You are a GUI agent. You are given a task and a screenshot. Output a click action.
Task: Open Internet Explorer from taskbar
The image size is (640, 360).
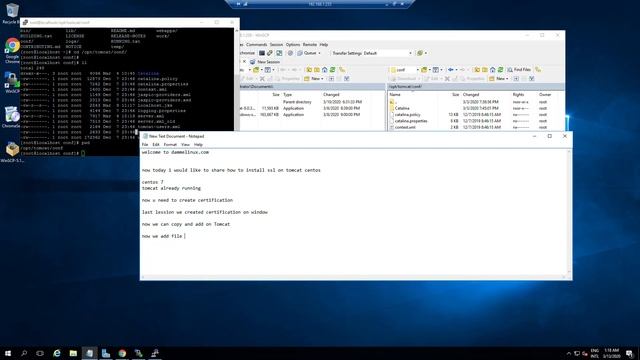57,353
